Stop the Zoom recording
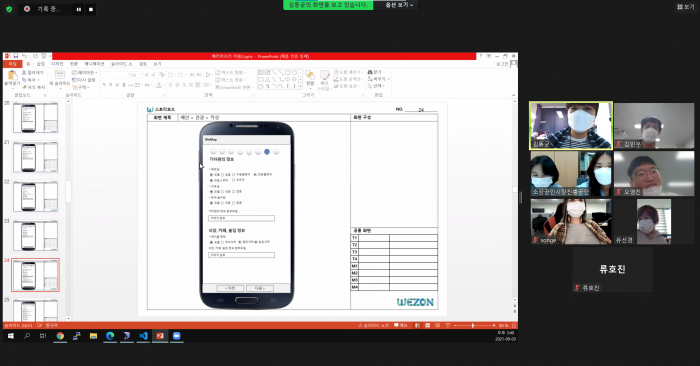700x366 pixels. click(x=91, y=9)
